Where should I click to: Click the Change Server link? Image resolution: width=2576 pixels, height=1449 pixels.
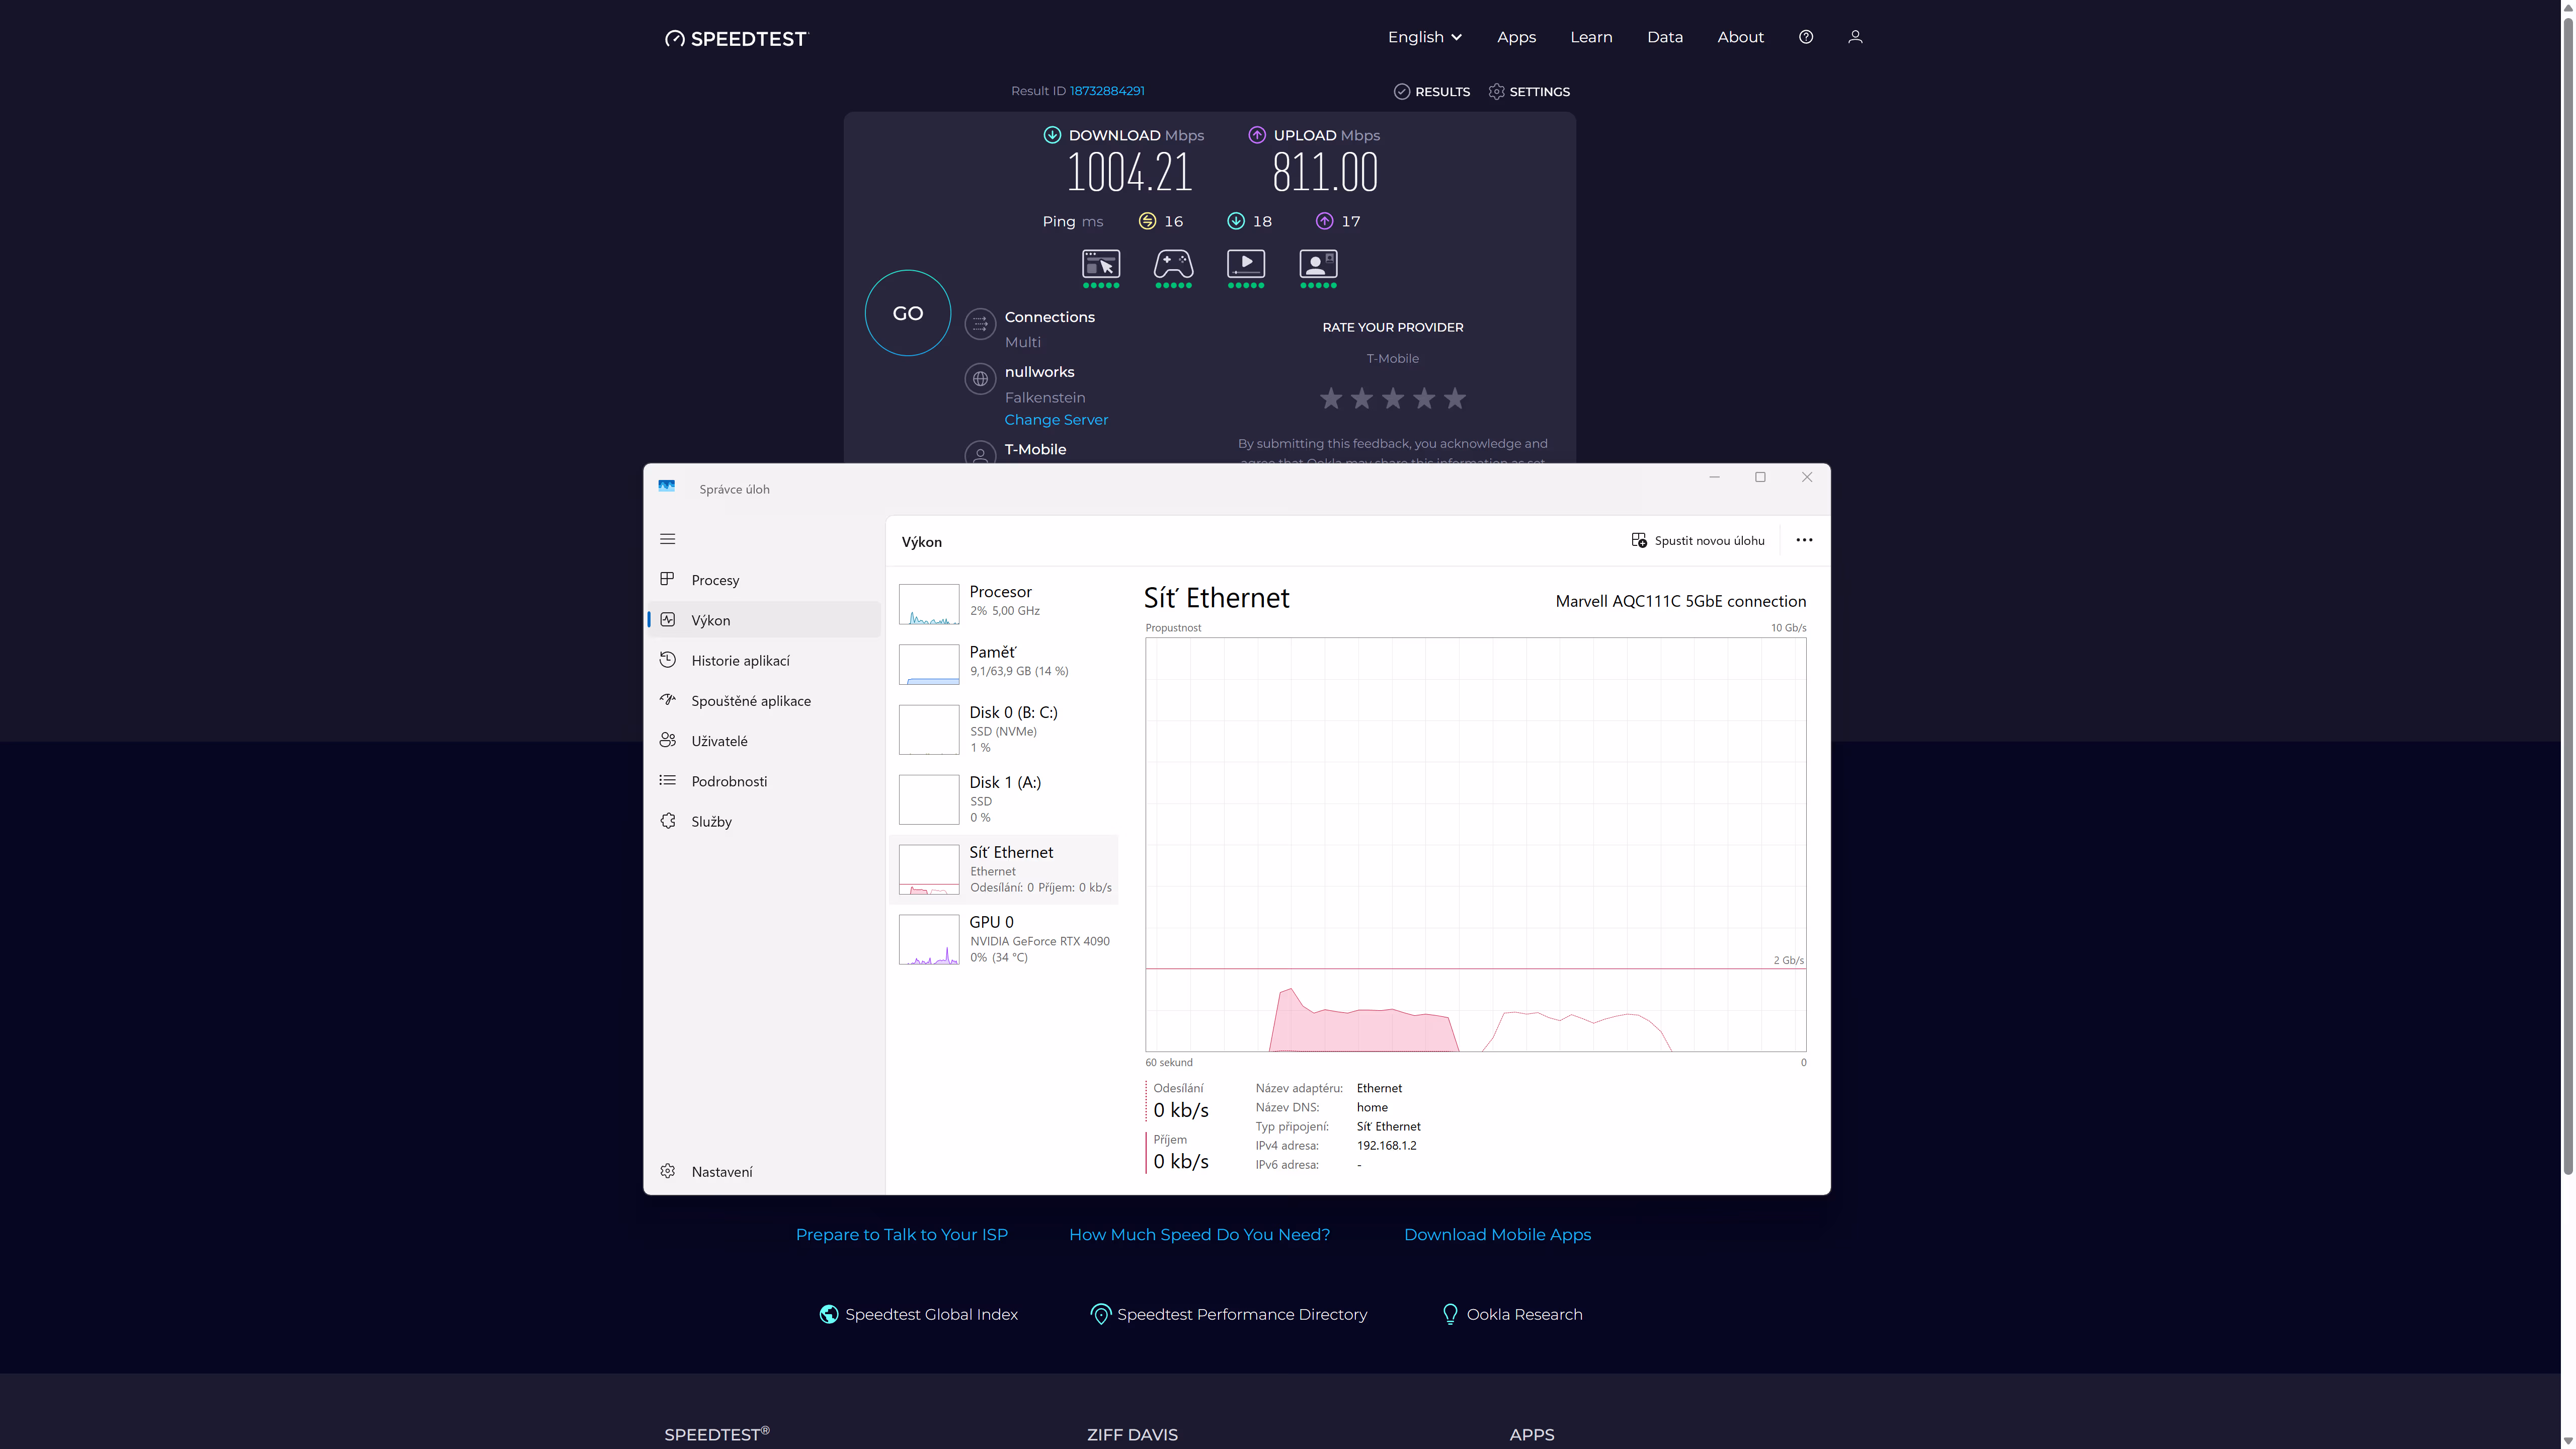pos(1055,420)
